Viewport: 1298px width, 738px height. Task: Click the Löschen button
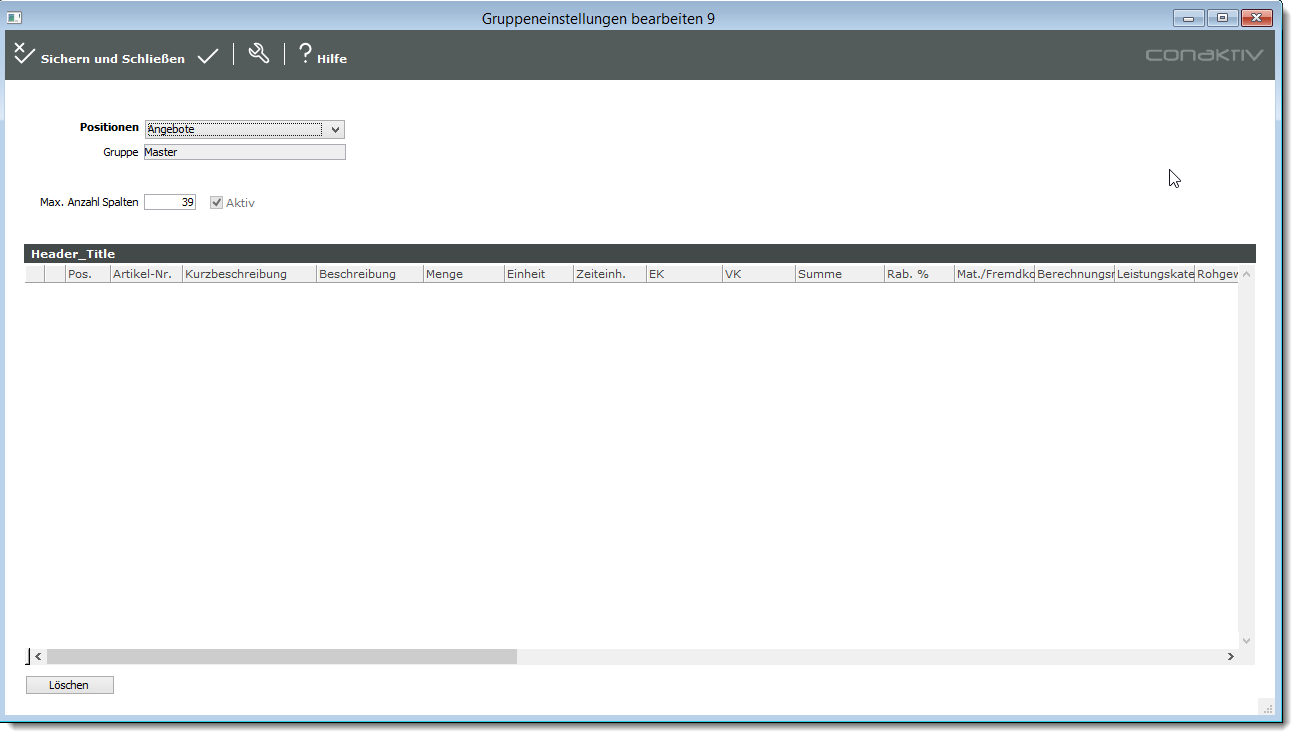point(70,685)
